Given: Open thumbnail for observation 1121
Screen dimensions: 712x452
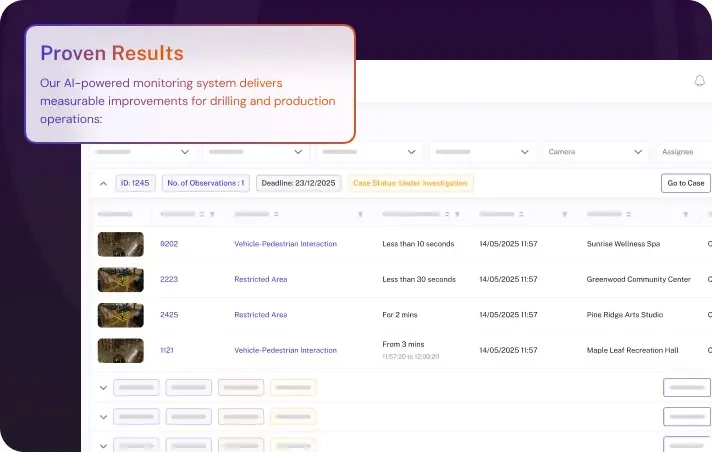Looking at the screenshot, I should pos(121,350).
